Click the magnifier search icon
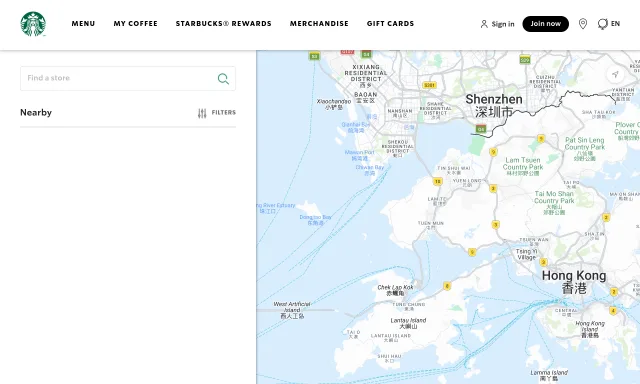This screenshot has width=640, height=384. coord(223,78)
